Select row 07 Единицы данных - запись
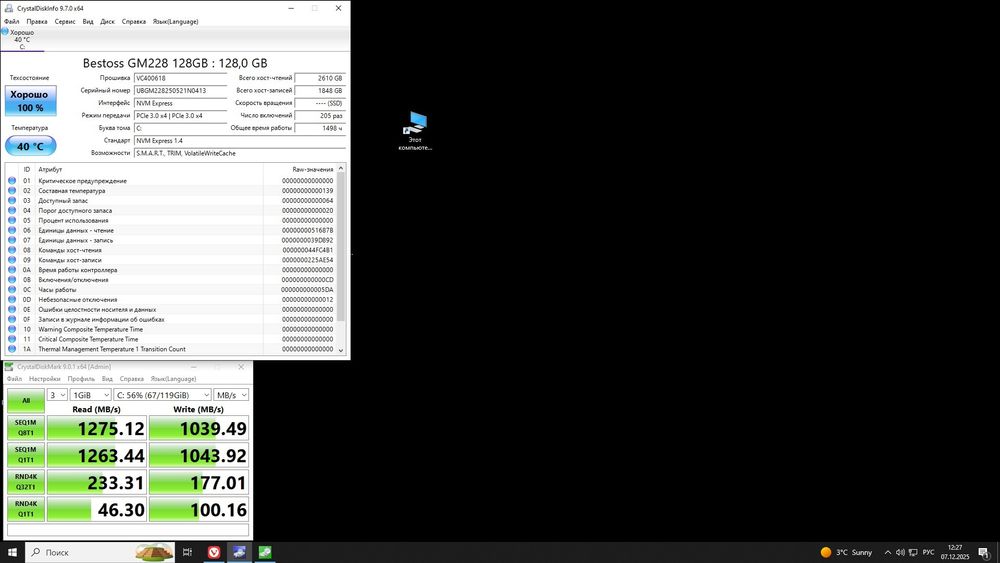This screenshot has width=1000, height=563. 171,240
